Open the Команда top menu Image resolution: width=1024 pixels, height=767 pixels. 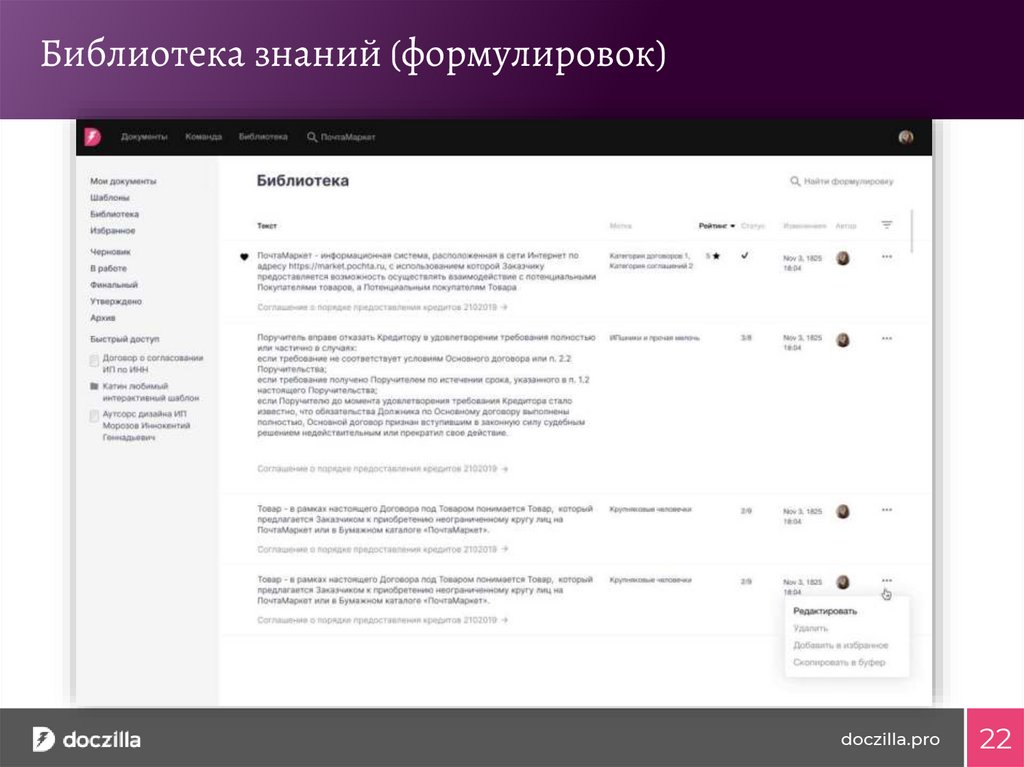pyautogui.click(x=204, y=137)
